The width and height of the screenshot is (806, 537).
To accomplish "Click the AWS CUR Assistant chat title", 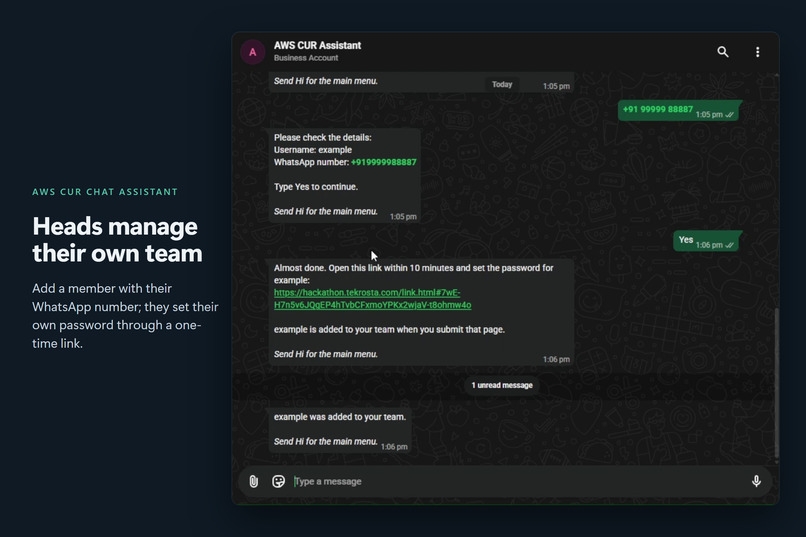I will coord(317,45).
